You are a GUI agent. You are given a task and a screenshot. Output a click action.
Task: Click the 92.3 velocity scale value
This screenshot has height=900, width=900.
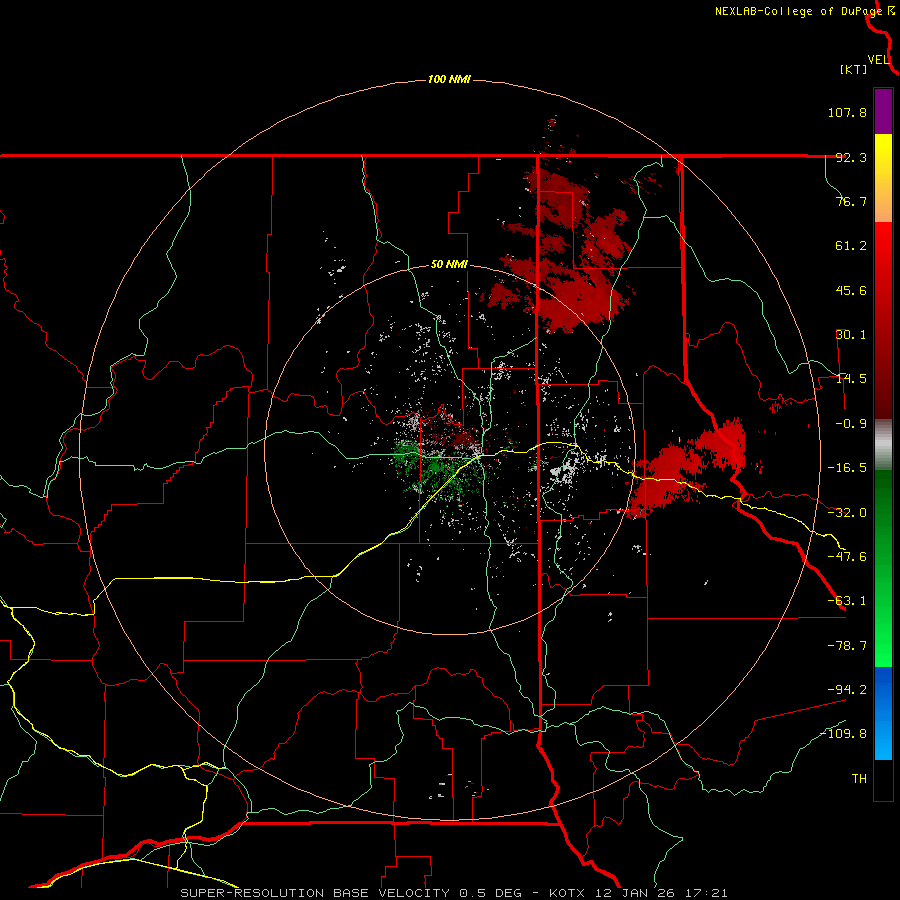(851, 157)
